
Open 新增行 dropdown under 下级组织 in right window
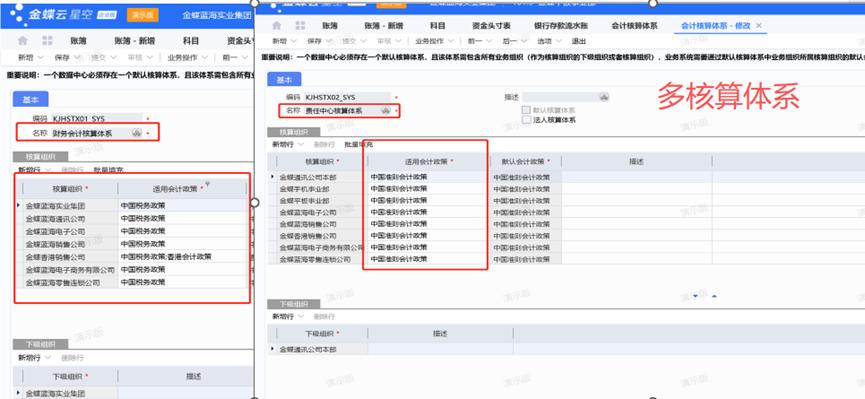point(301,317)
